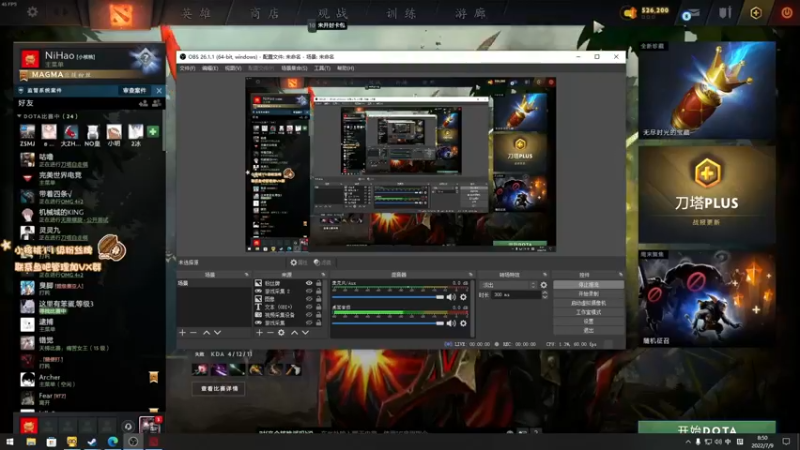The width and height of the screenshot is (800, 450).
Task: Add a friend with the green plus icon
Action: pos(153,132)
